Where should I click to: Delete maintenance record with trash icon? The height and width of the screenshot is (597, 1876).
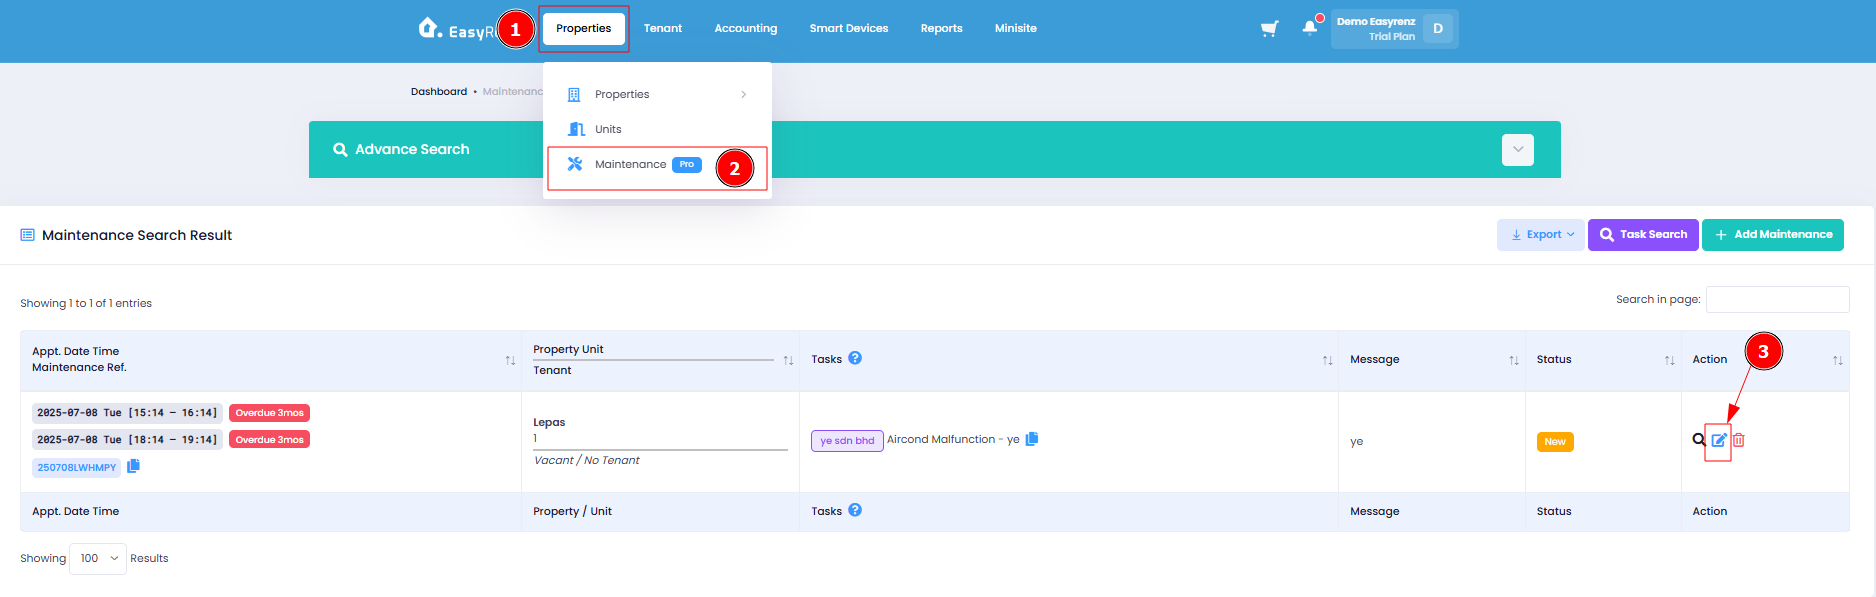tap(1739, 440)
